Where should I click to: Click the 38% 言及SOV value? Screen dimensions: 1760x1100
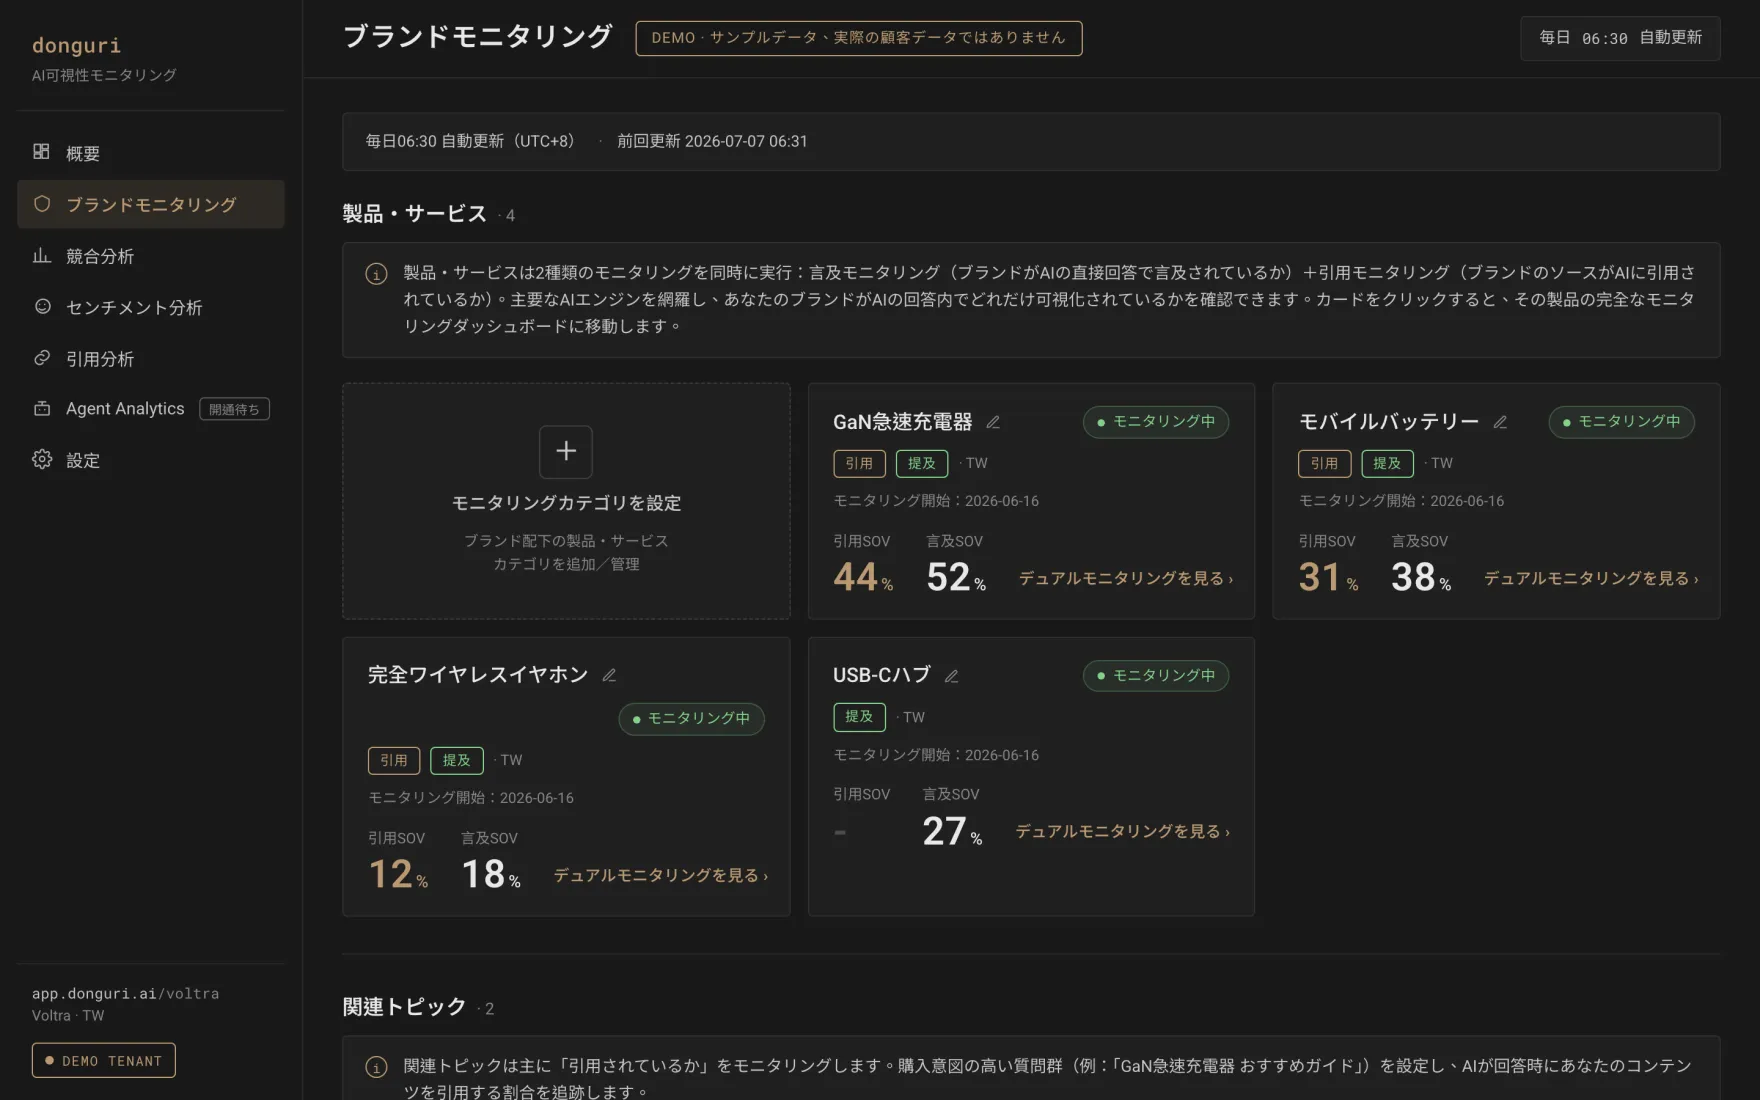(x=1421, y=577)
